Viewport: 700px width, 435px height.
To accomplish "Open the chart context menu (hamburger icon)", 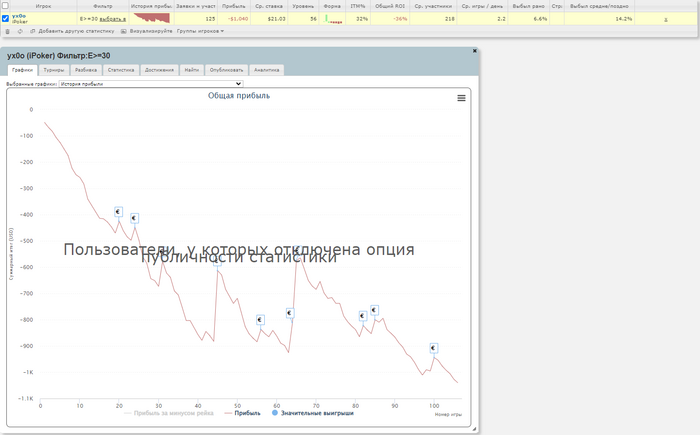I will tap(461, 98).
